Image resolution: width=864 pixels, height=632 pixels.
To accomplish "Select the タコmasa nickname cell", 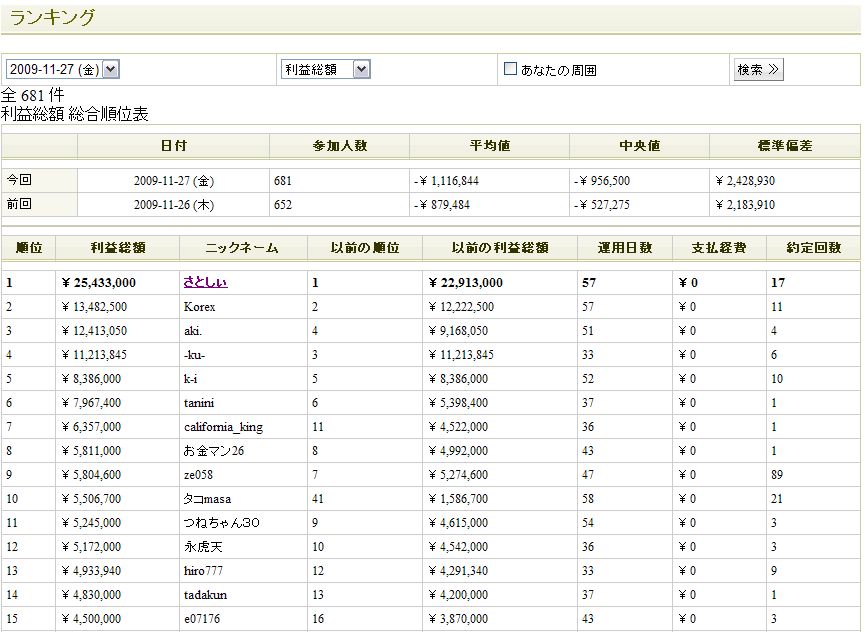I will 209,499.
